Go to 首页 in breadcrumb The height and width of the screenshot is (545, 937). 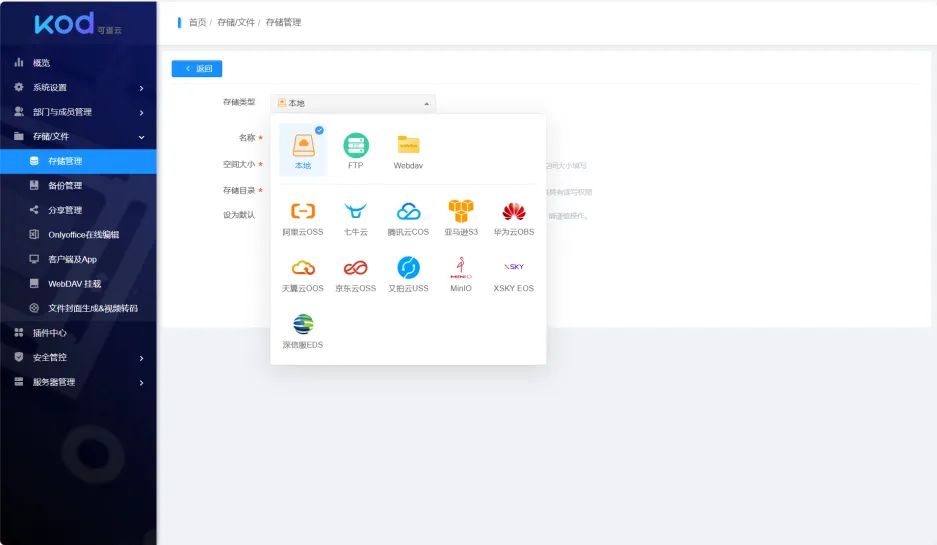[197, 22]
